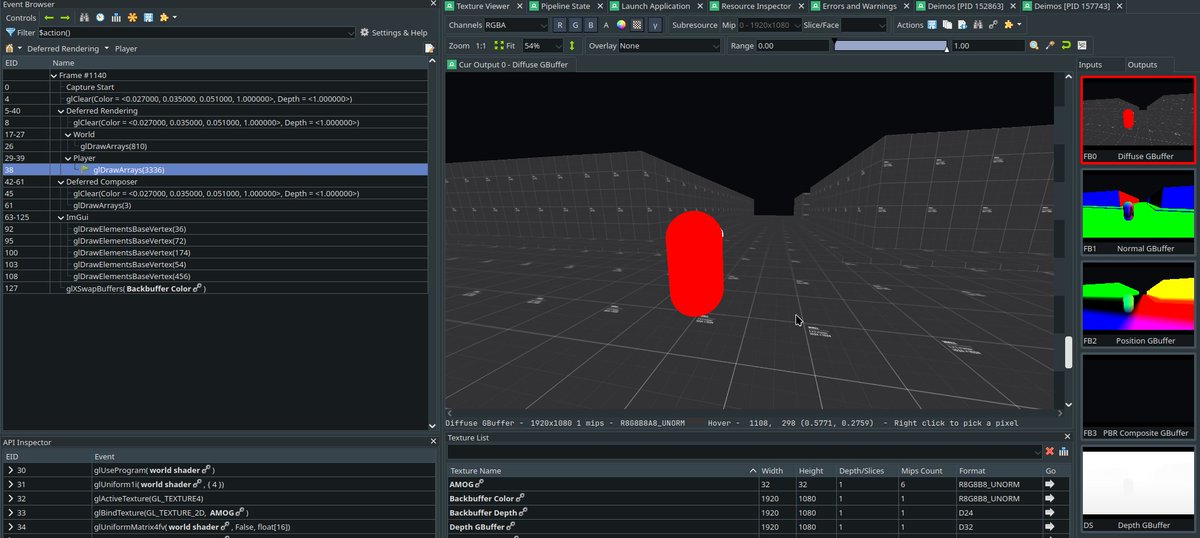Click the binoculars icon in Texture Viewer Actions
Image resolution: width=1200 pixels, height=538 pixels.
click(x=978, y=24)
